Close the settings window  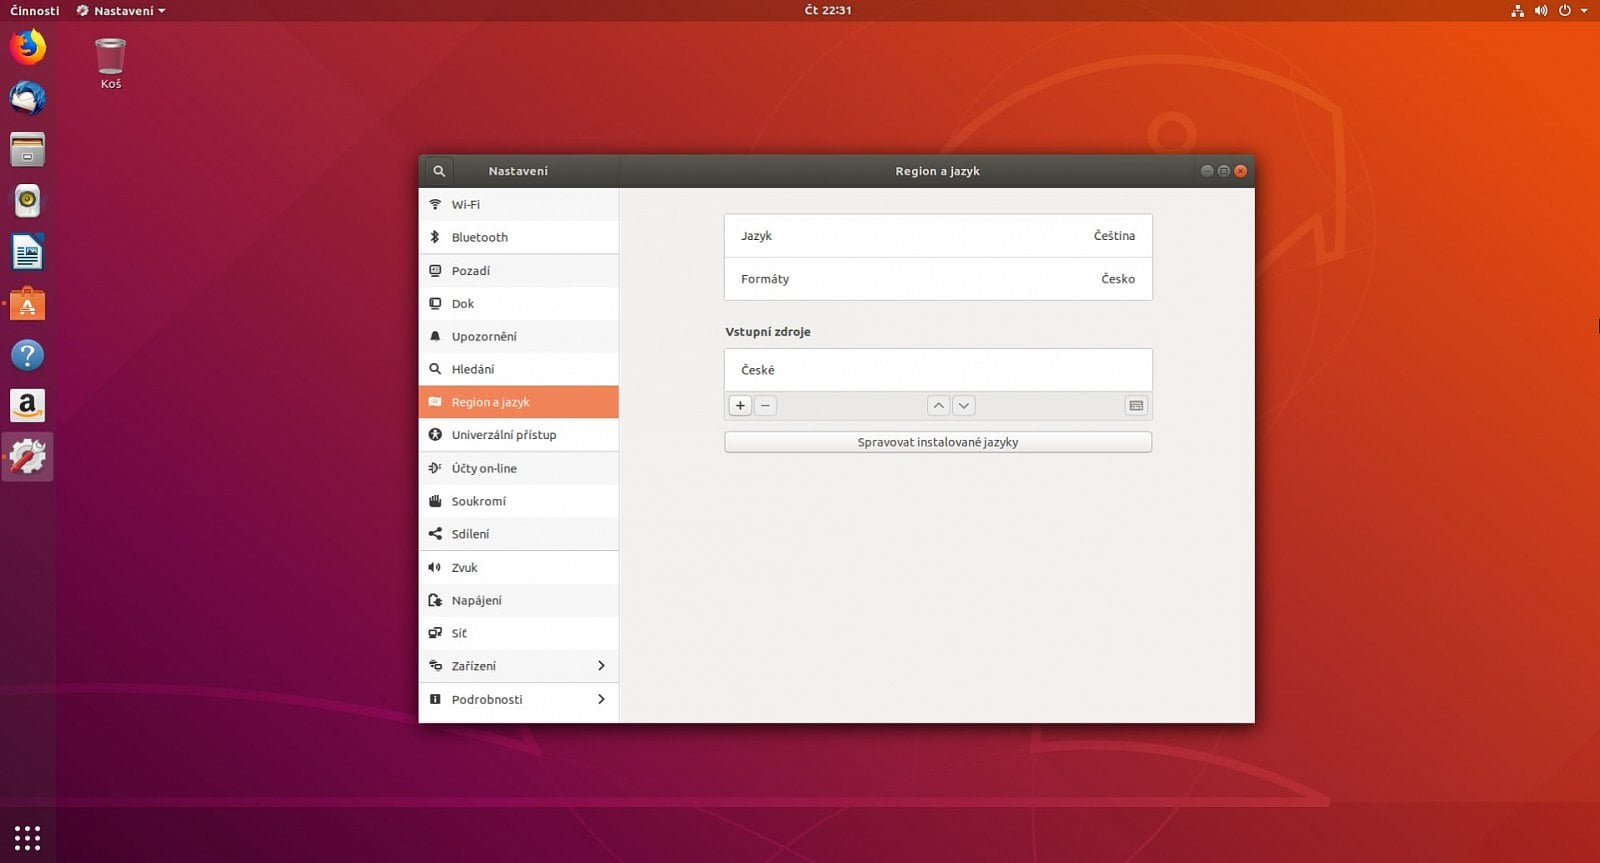tap(1240, 171)
